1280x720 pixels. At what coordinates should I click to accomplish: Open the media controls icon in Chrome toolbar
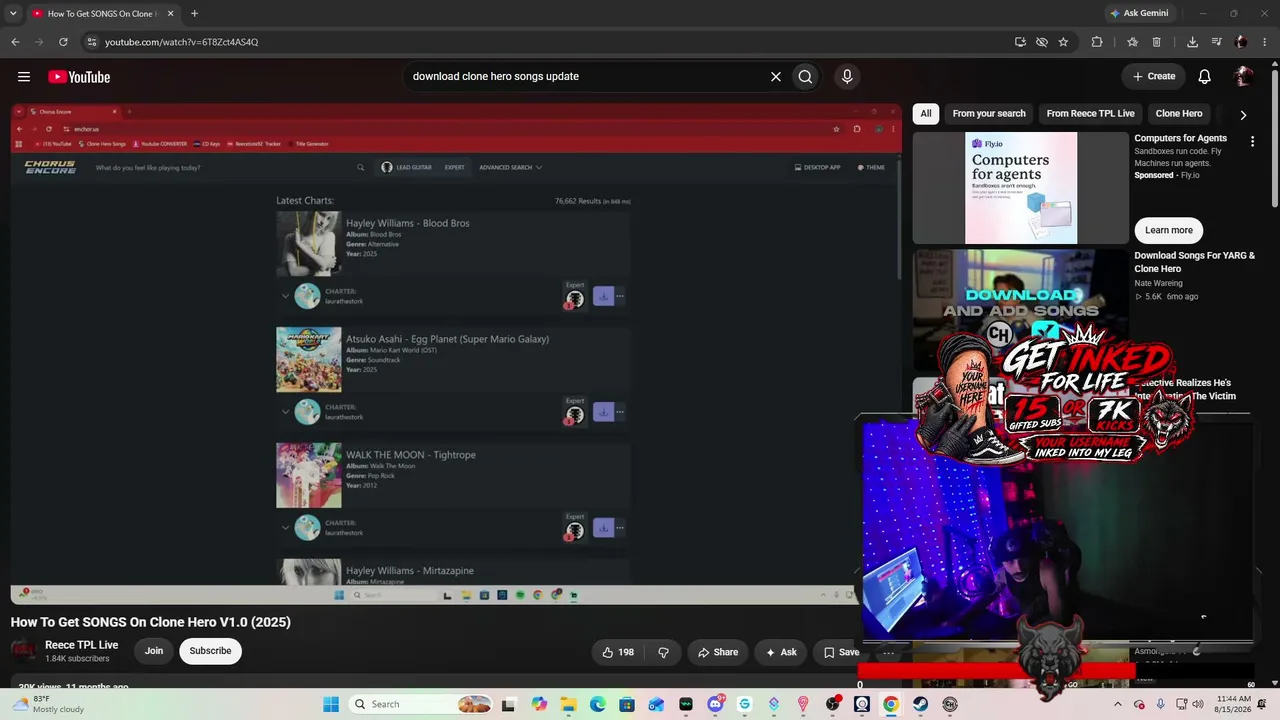tap(1217, 42)
